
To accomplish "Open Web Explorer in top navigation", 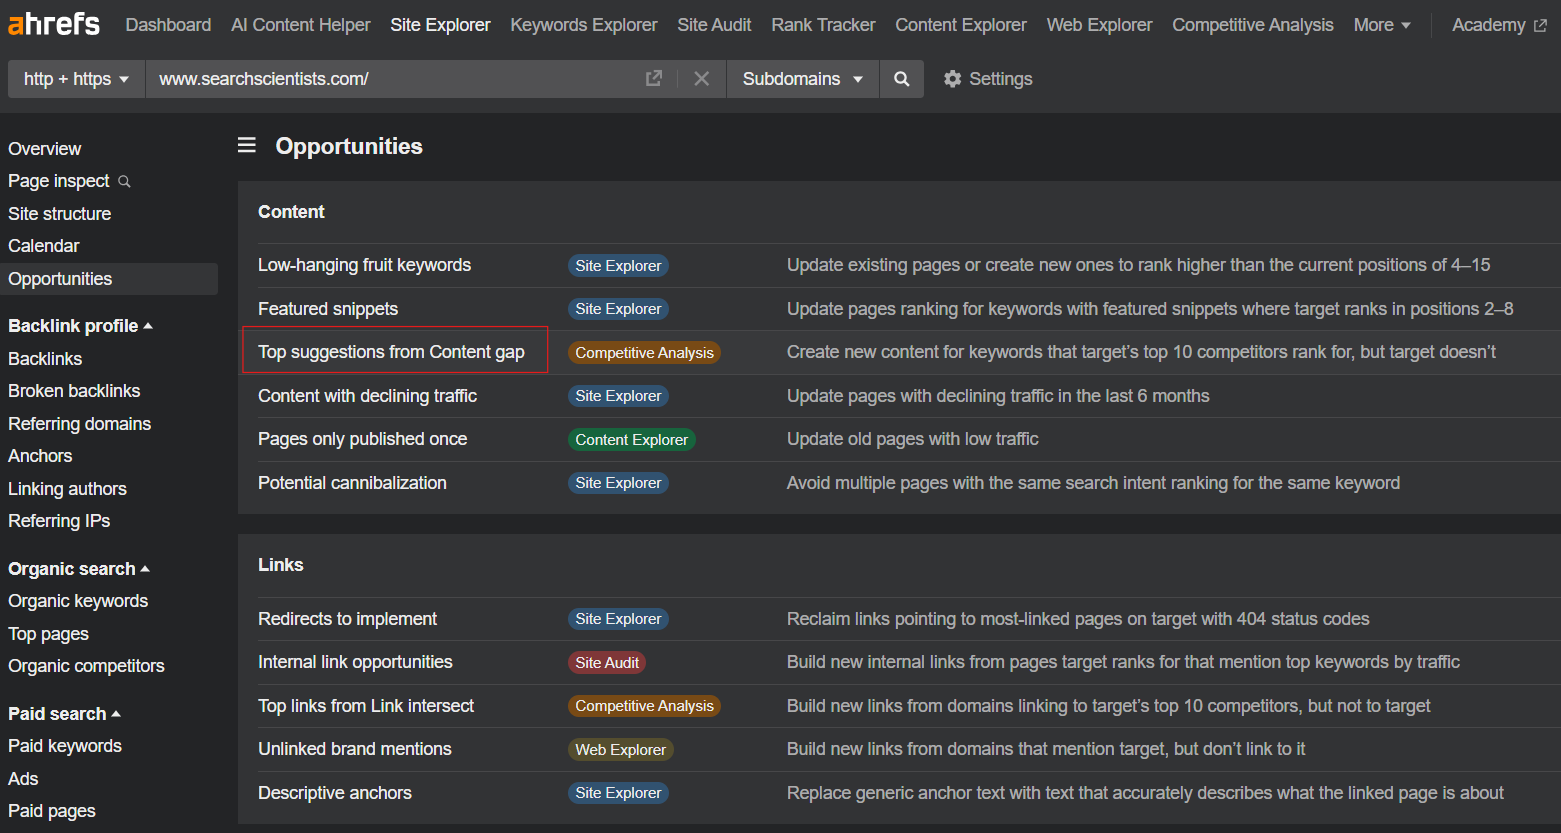I will [1100, 25].
